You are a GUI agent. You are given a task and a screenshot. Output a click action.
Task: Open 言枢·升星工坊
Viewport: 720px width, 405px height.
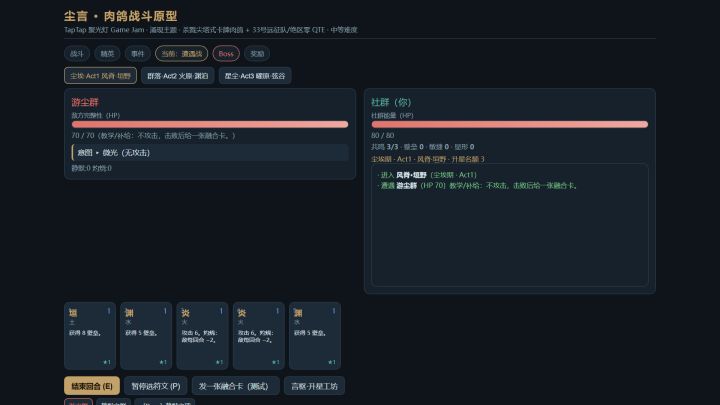pos(314,386)
